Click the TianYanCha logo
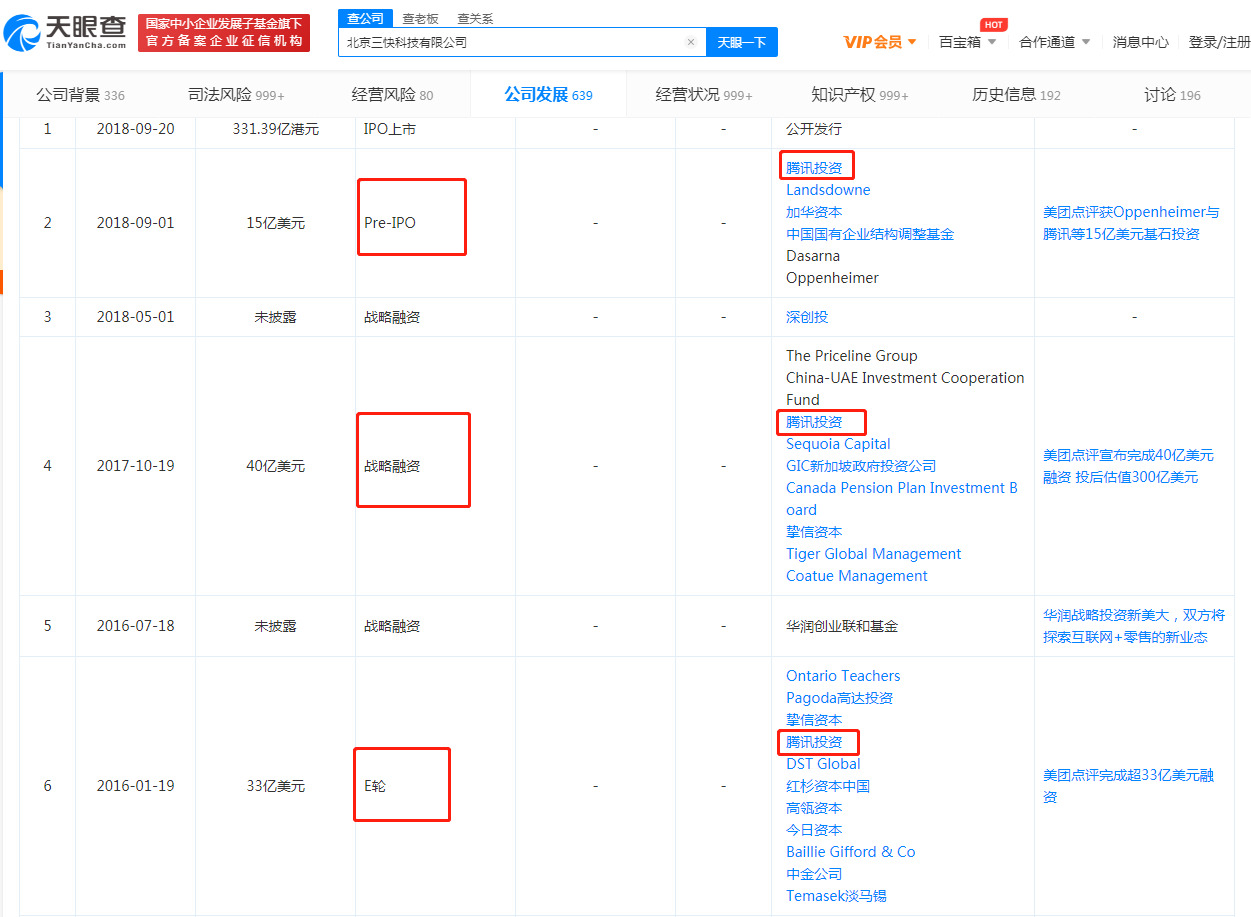This screenshot has height=917, width=1251. coord(66,33)
